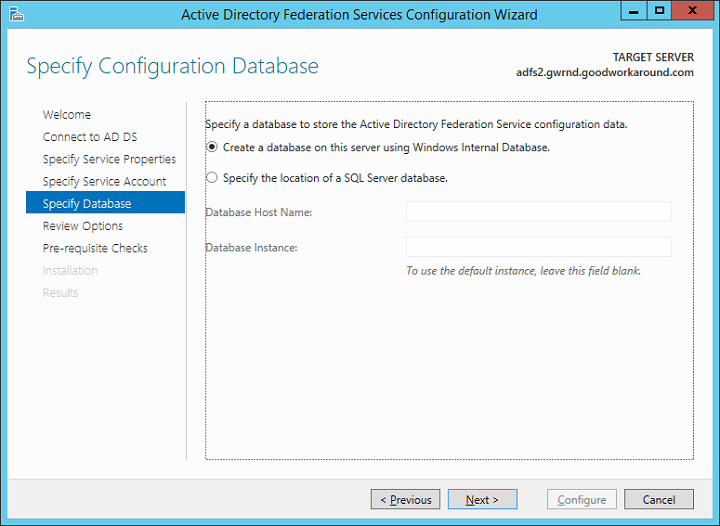Open the Connect to AD DS step

pos(90,137)
